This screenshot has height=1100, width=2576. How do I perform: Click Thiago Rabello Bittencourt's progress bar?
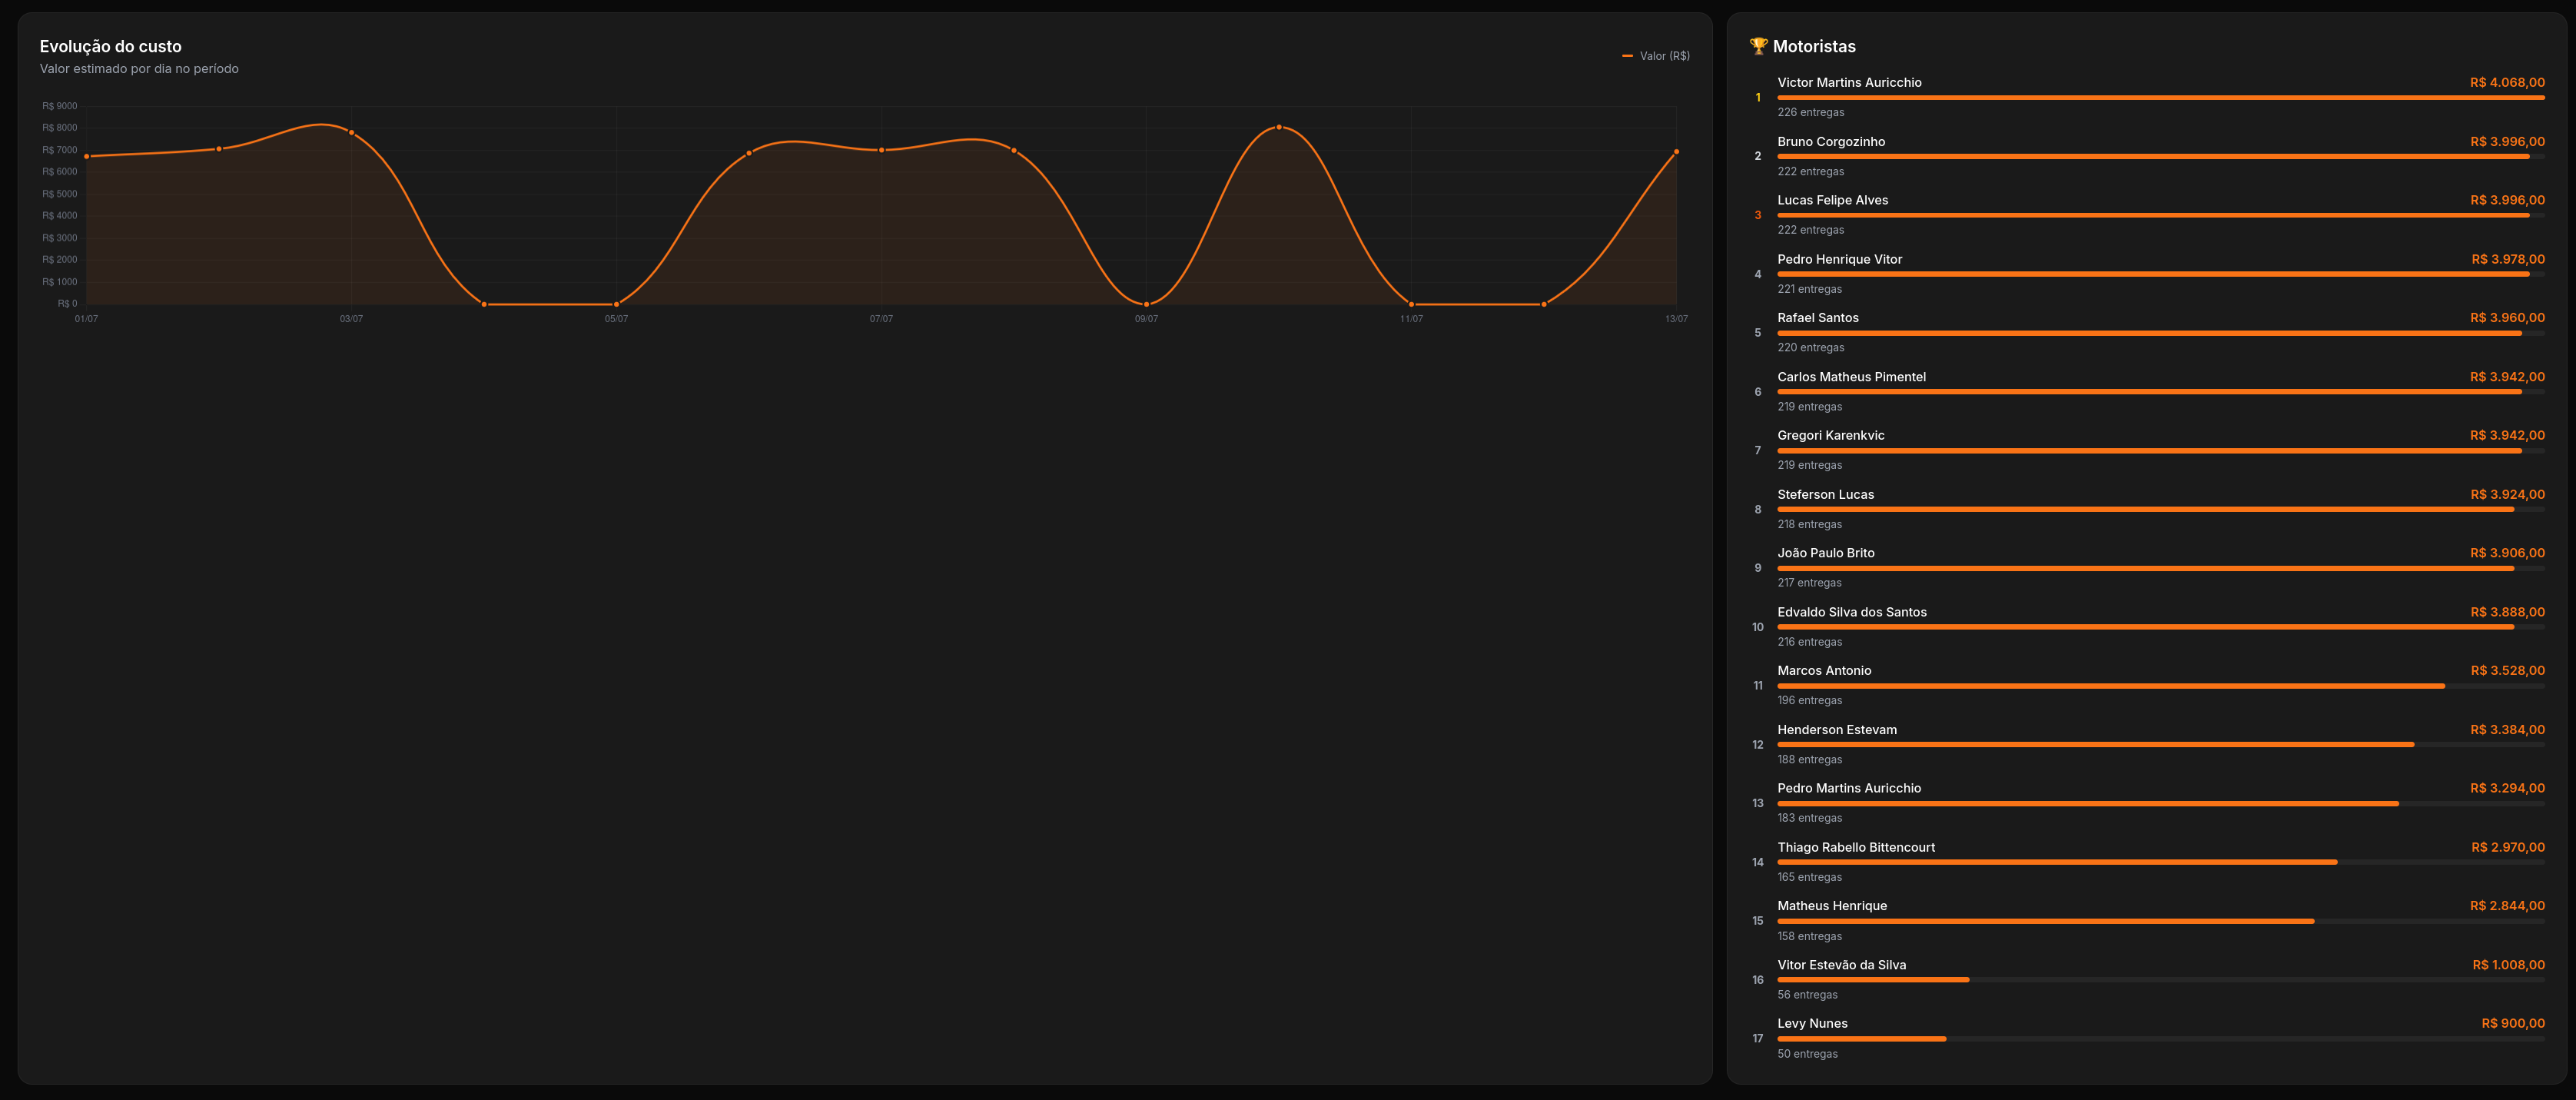pyautogui.click(x=2161, y=862)
